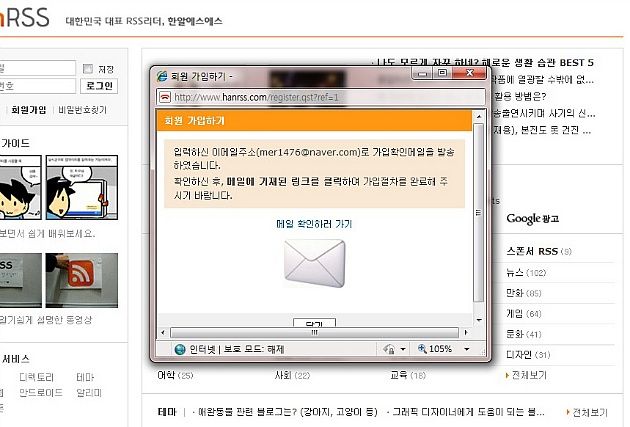
Task: Click the popup vertical scrollbar up arrow
Action: coord(479,116)
